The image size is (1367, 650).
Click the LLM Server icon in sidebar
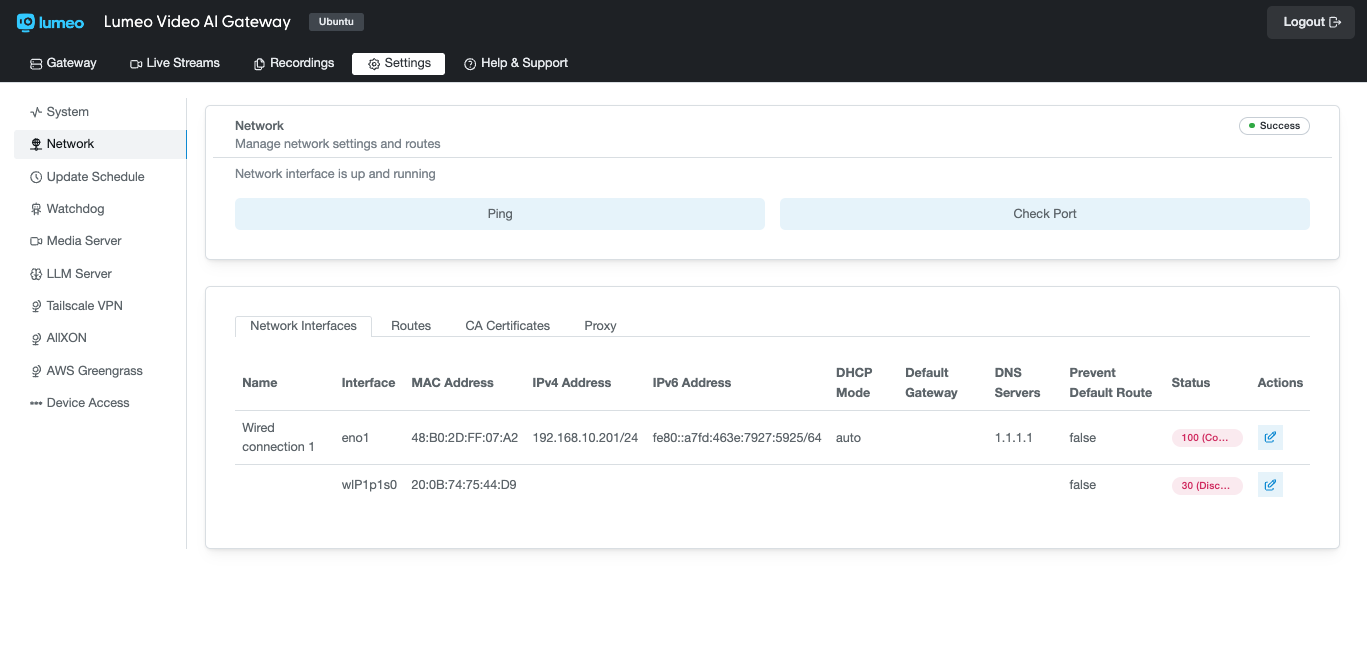[x=37, y=274]
